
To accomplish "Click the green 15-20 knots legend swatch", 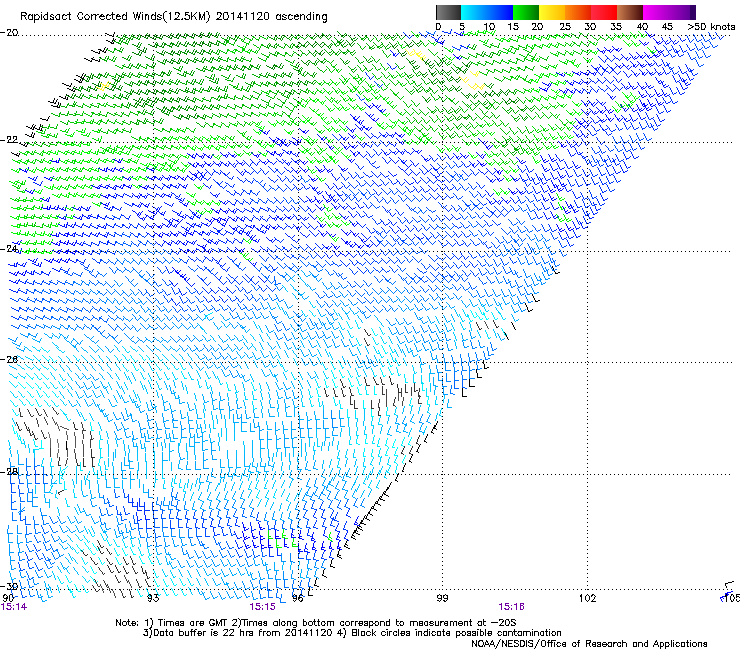I will pos(526,12).
